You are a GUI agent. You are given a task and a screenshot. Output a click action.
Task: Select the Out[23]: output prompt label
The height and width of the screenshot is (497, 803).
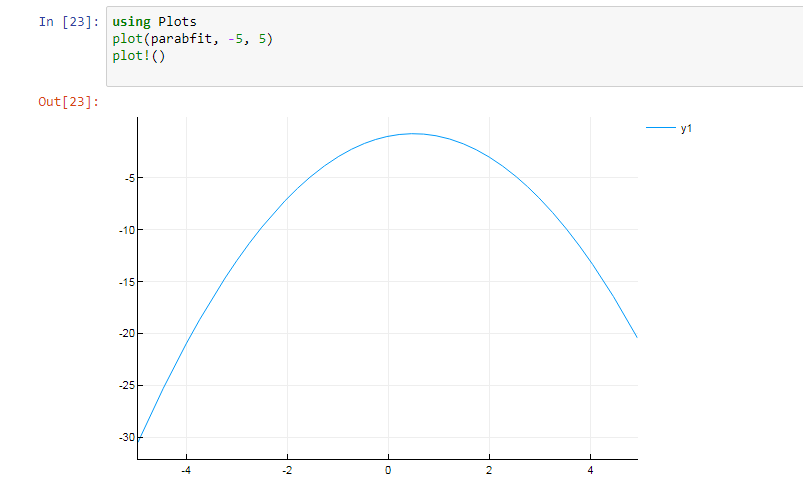click(x=69, y=101)
